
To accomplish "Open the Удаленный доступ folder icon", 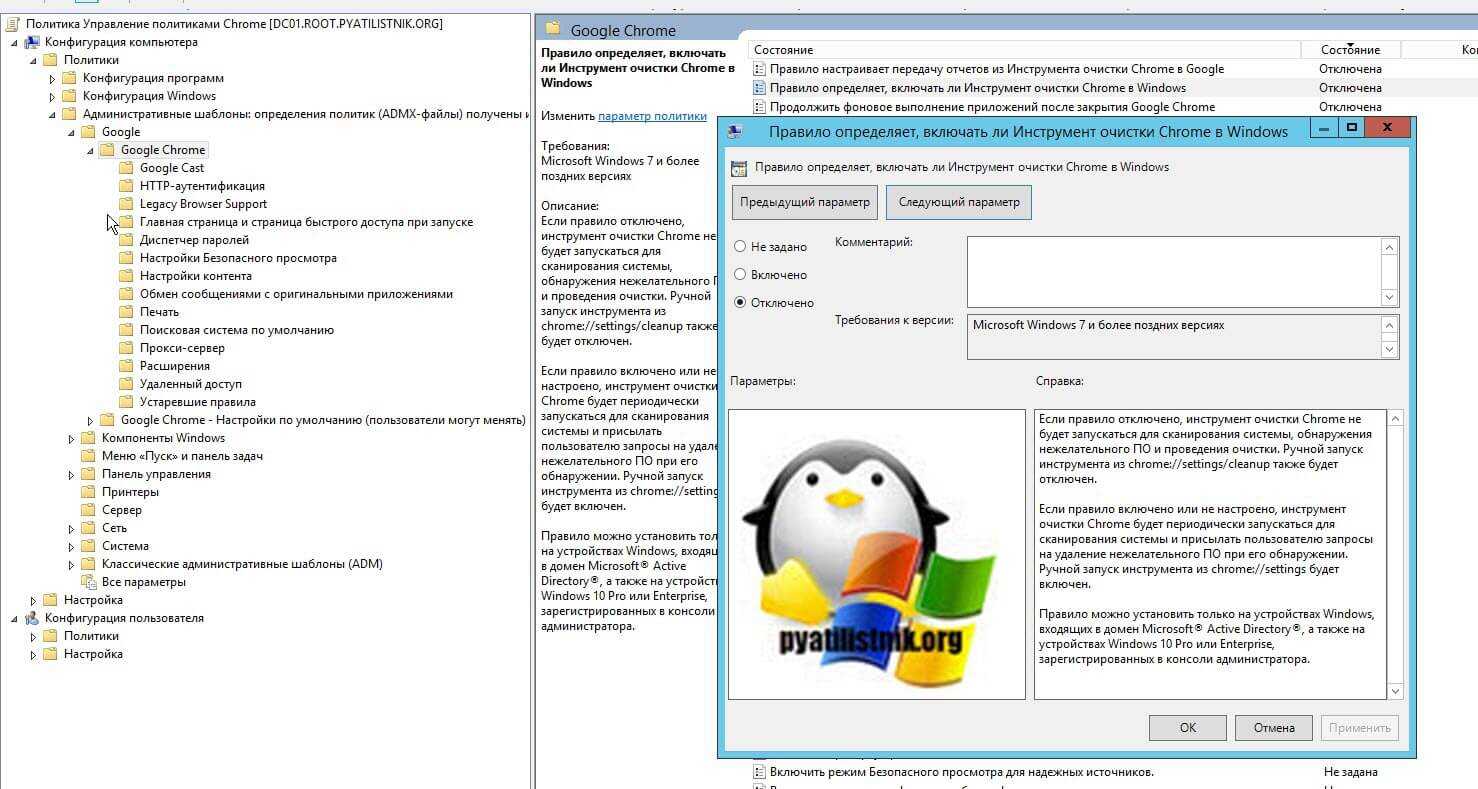I will coord(126,384).
